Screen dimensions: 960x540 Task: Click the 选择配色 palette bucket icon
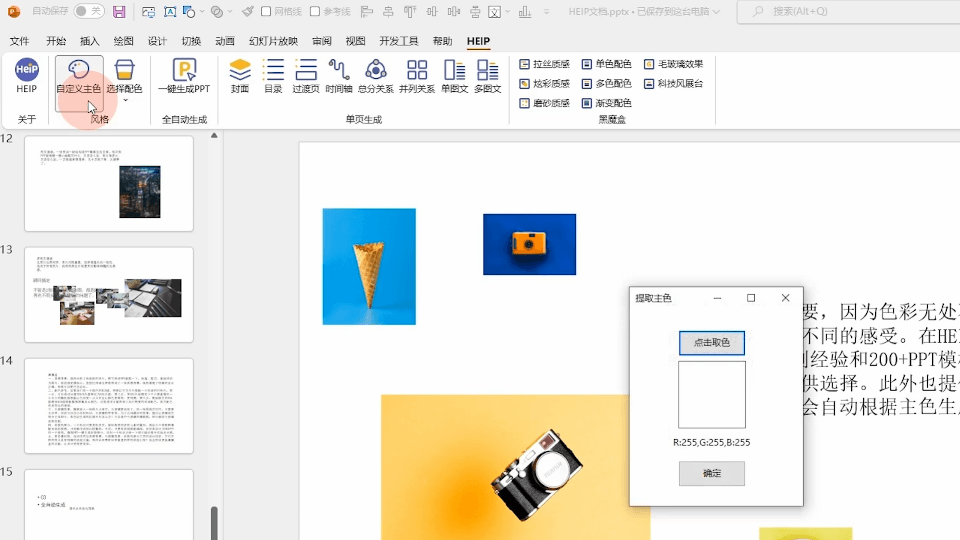(124, 70)
